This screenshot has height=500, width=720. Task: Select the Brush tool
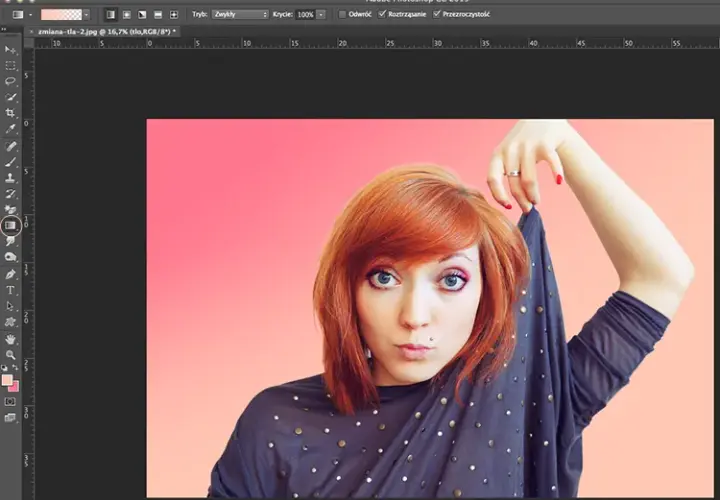[x=10, y=162]
